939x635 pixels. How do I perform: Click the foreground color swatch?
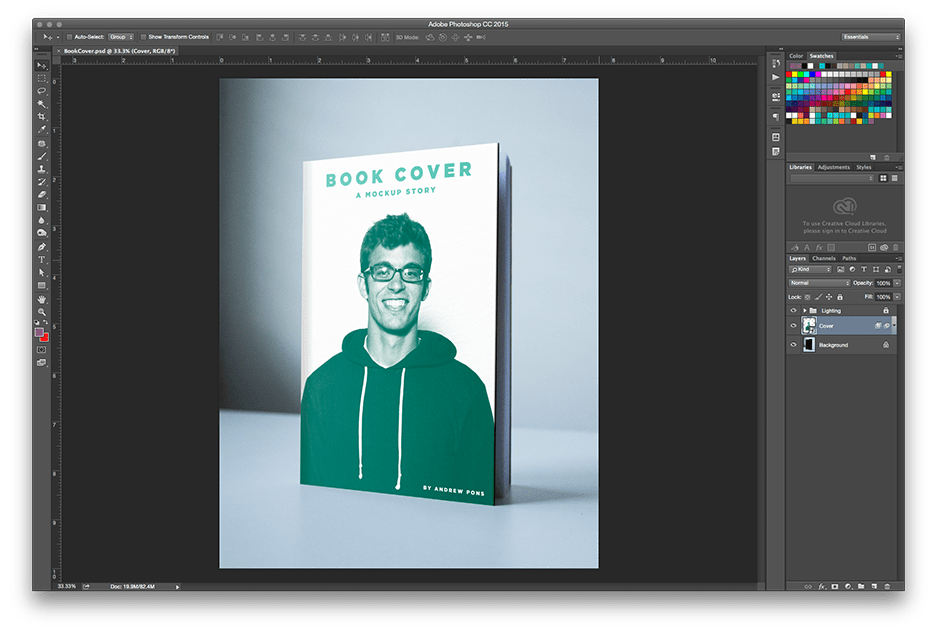41,331
